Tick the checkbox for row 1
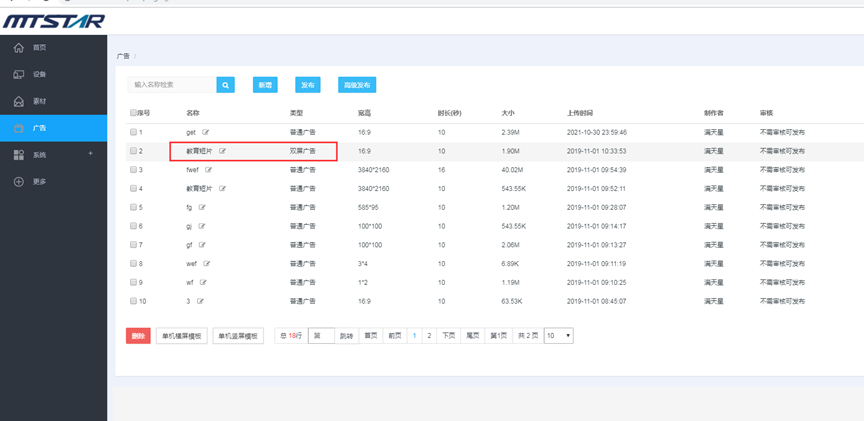The height and width of the screenshot is (421, 864). pos(133,132)
